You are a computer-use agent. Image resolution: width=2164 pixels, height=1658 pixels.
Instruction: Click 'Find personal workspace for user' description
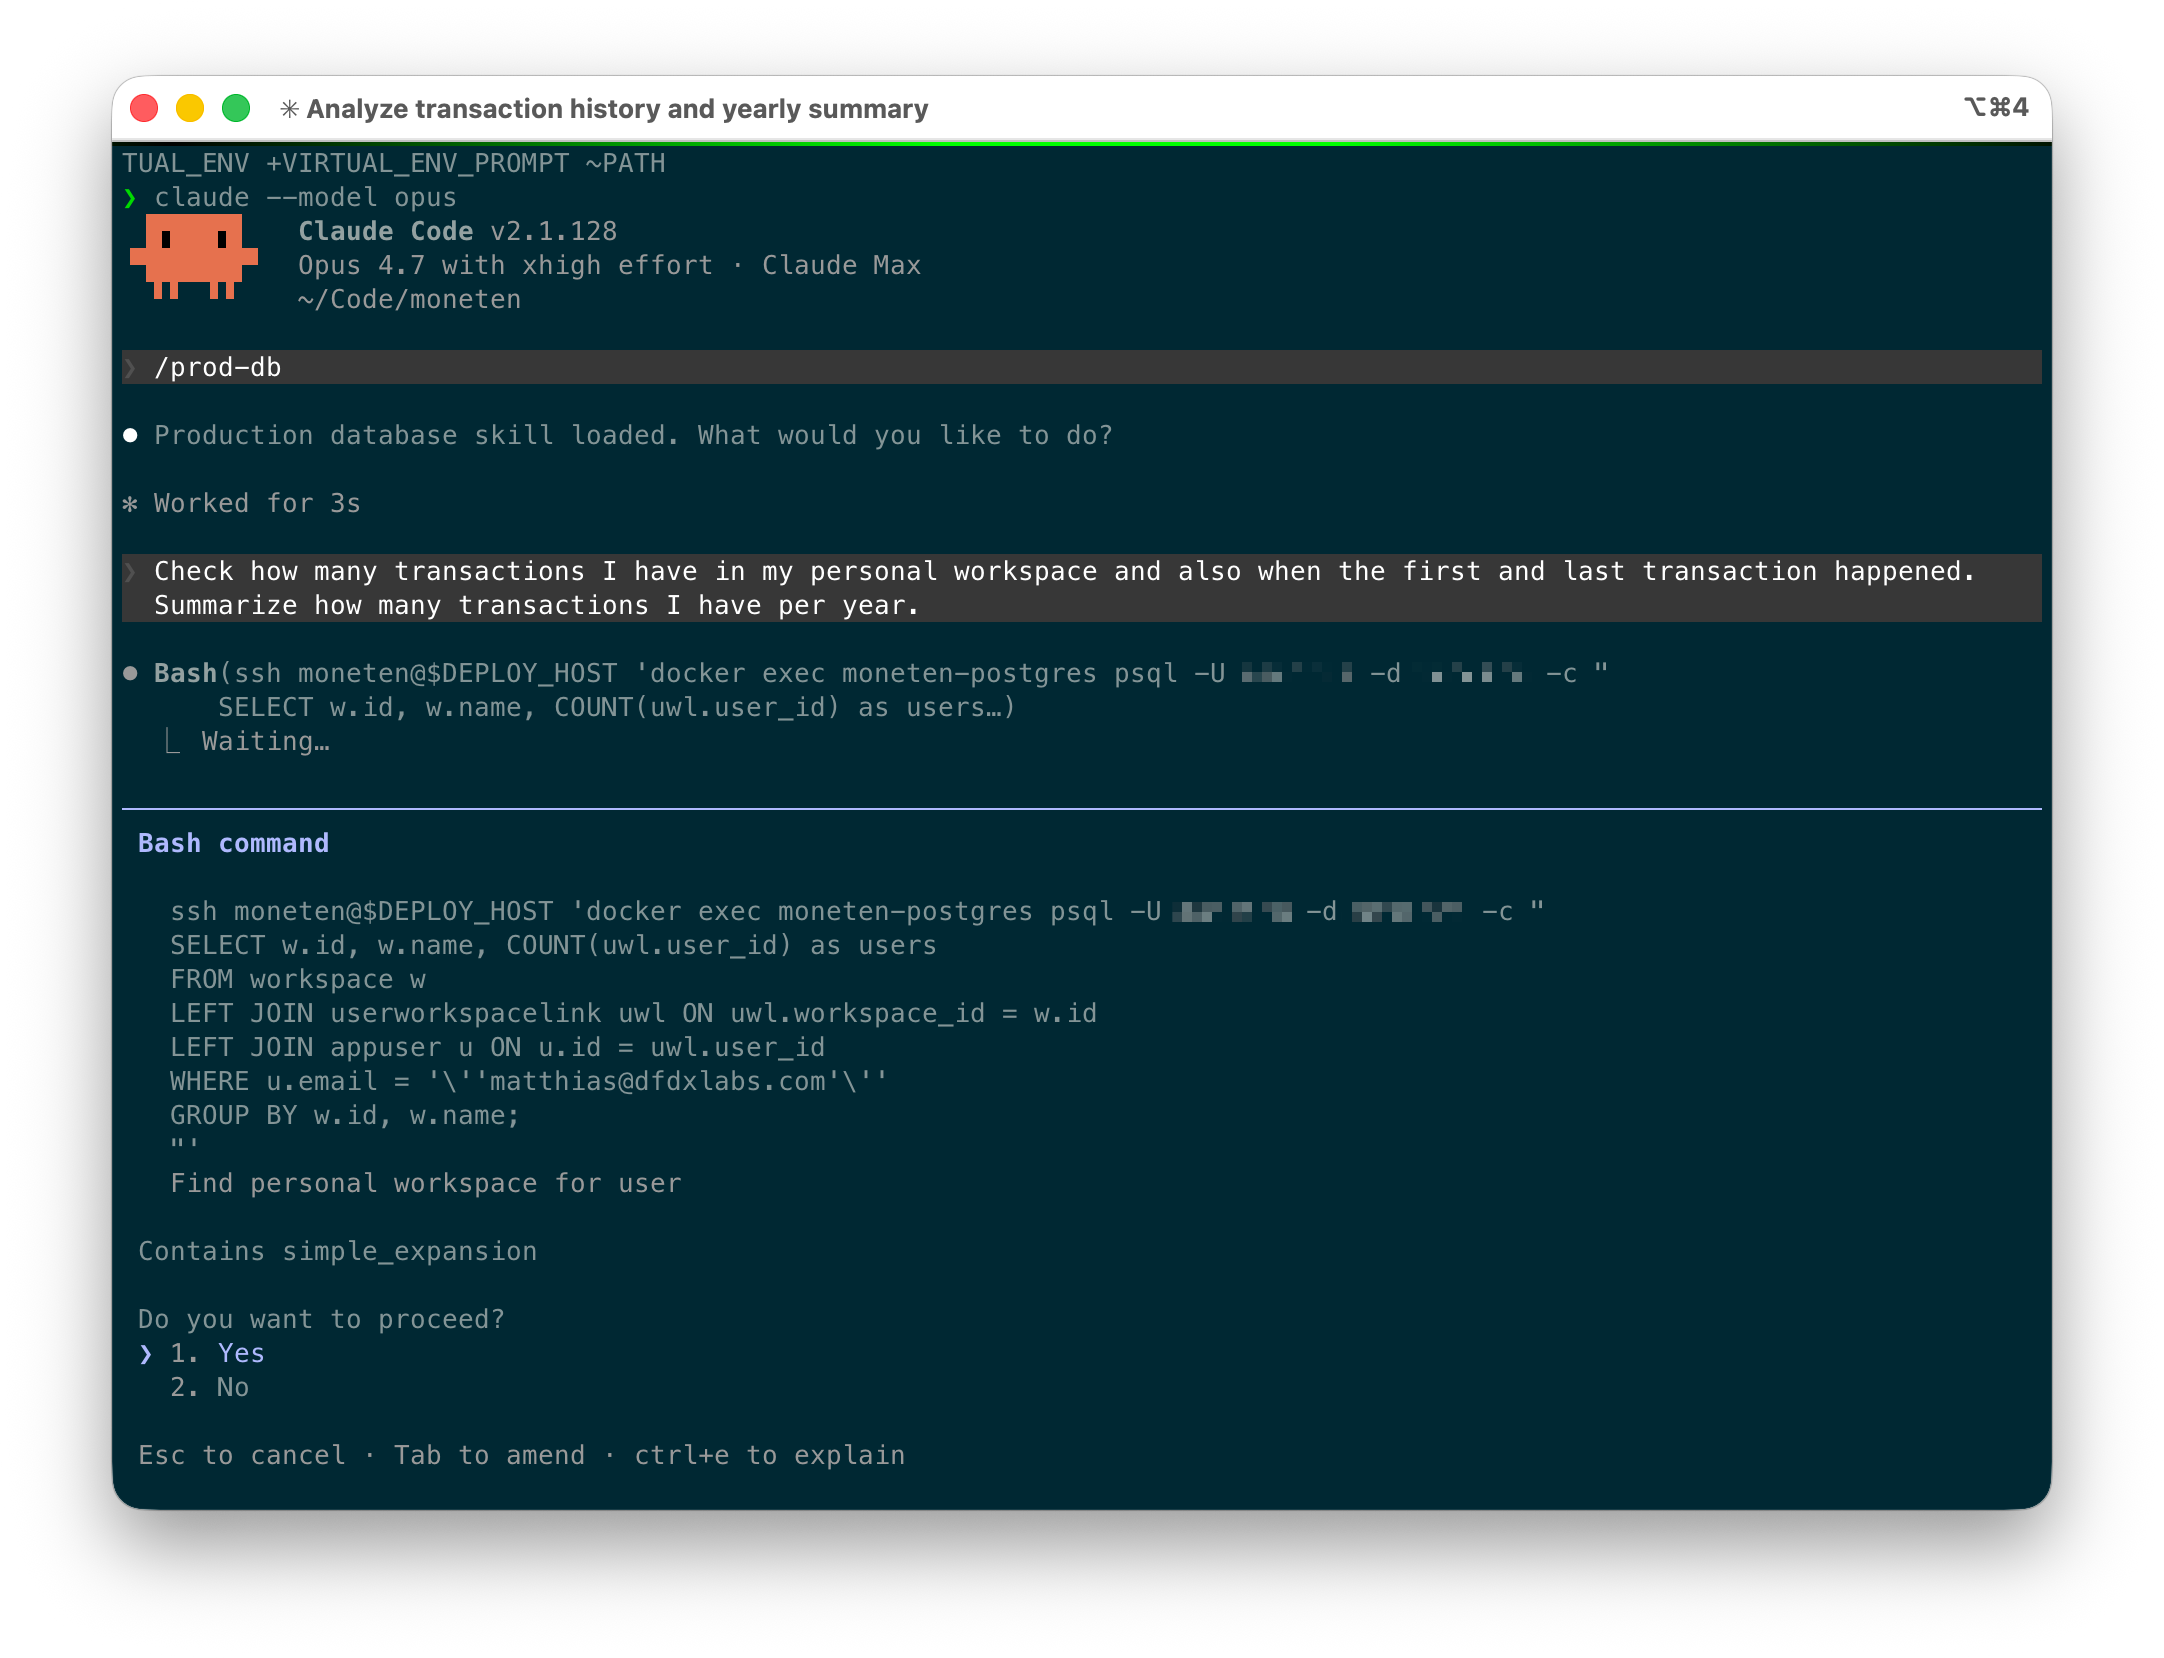click(x=425, y=1183)
